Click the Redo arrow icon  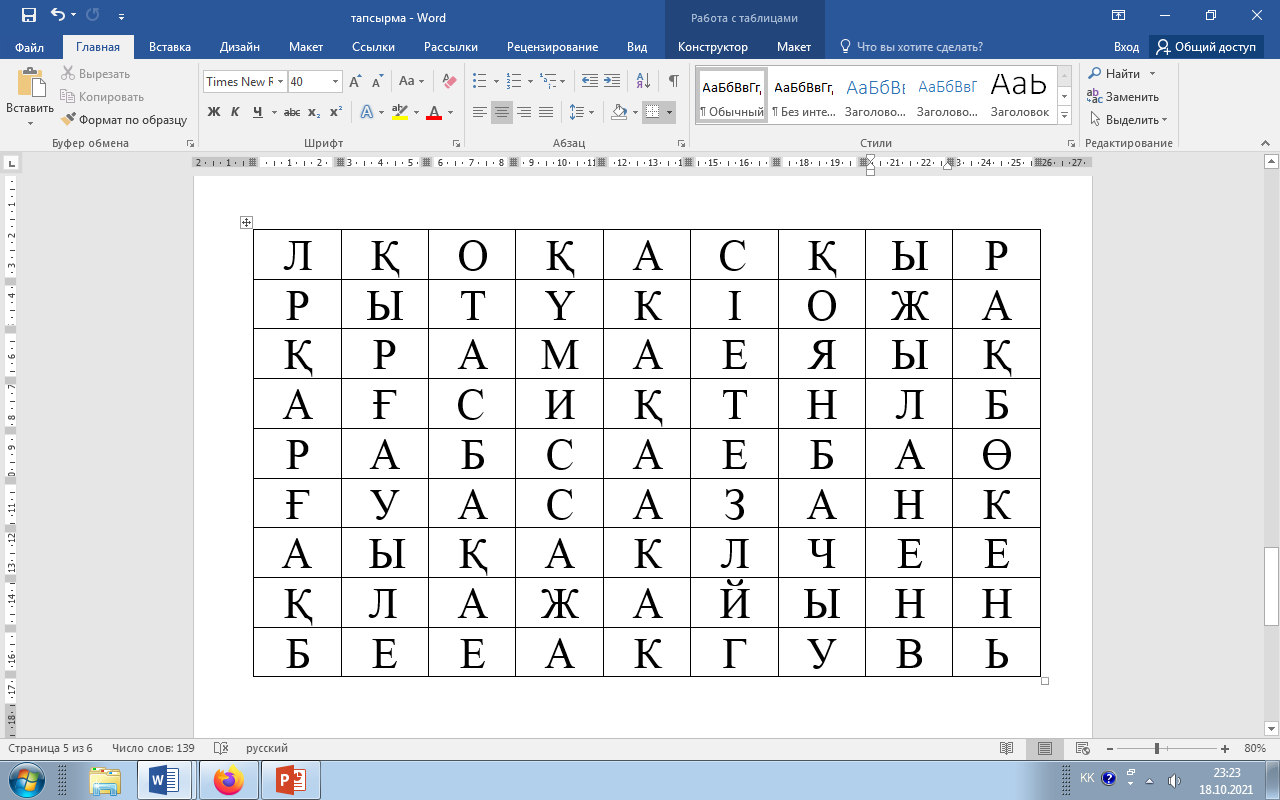click(x=93, y=16)
